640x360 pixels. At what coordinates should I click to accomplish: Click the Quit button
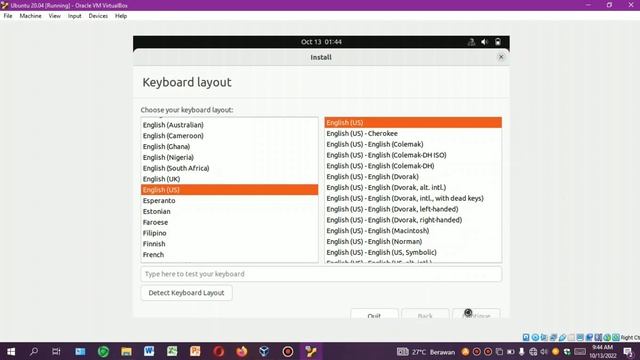coord(374,314)
